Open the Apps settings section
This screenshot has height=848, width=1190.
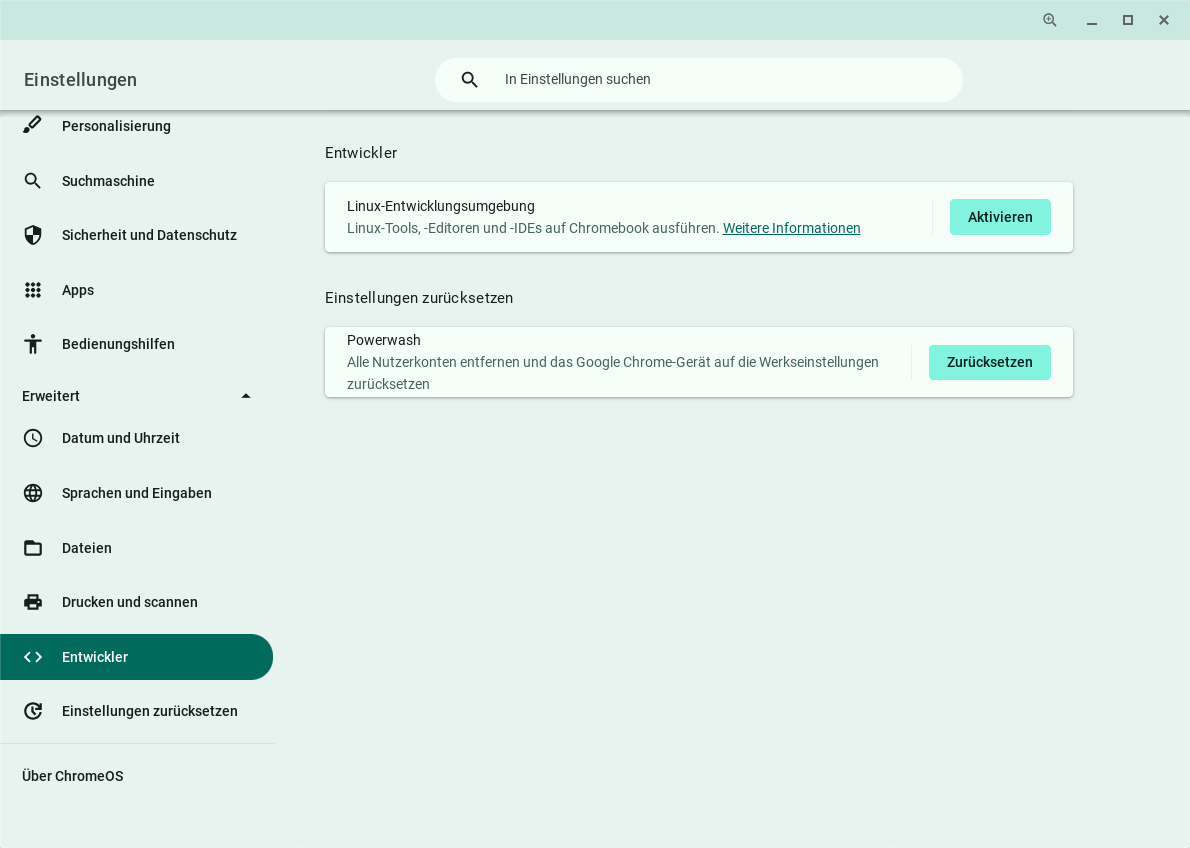(x=137, y=290)
